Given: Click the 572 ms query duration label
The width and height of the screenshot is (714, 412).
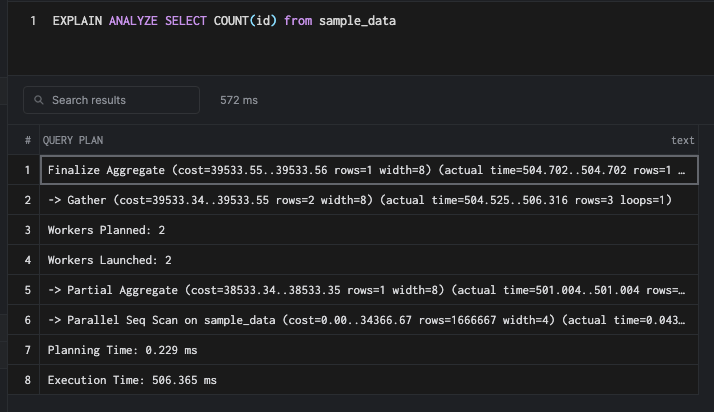Looking at the screenshot, I should tap(239, 101).
